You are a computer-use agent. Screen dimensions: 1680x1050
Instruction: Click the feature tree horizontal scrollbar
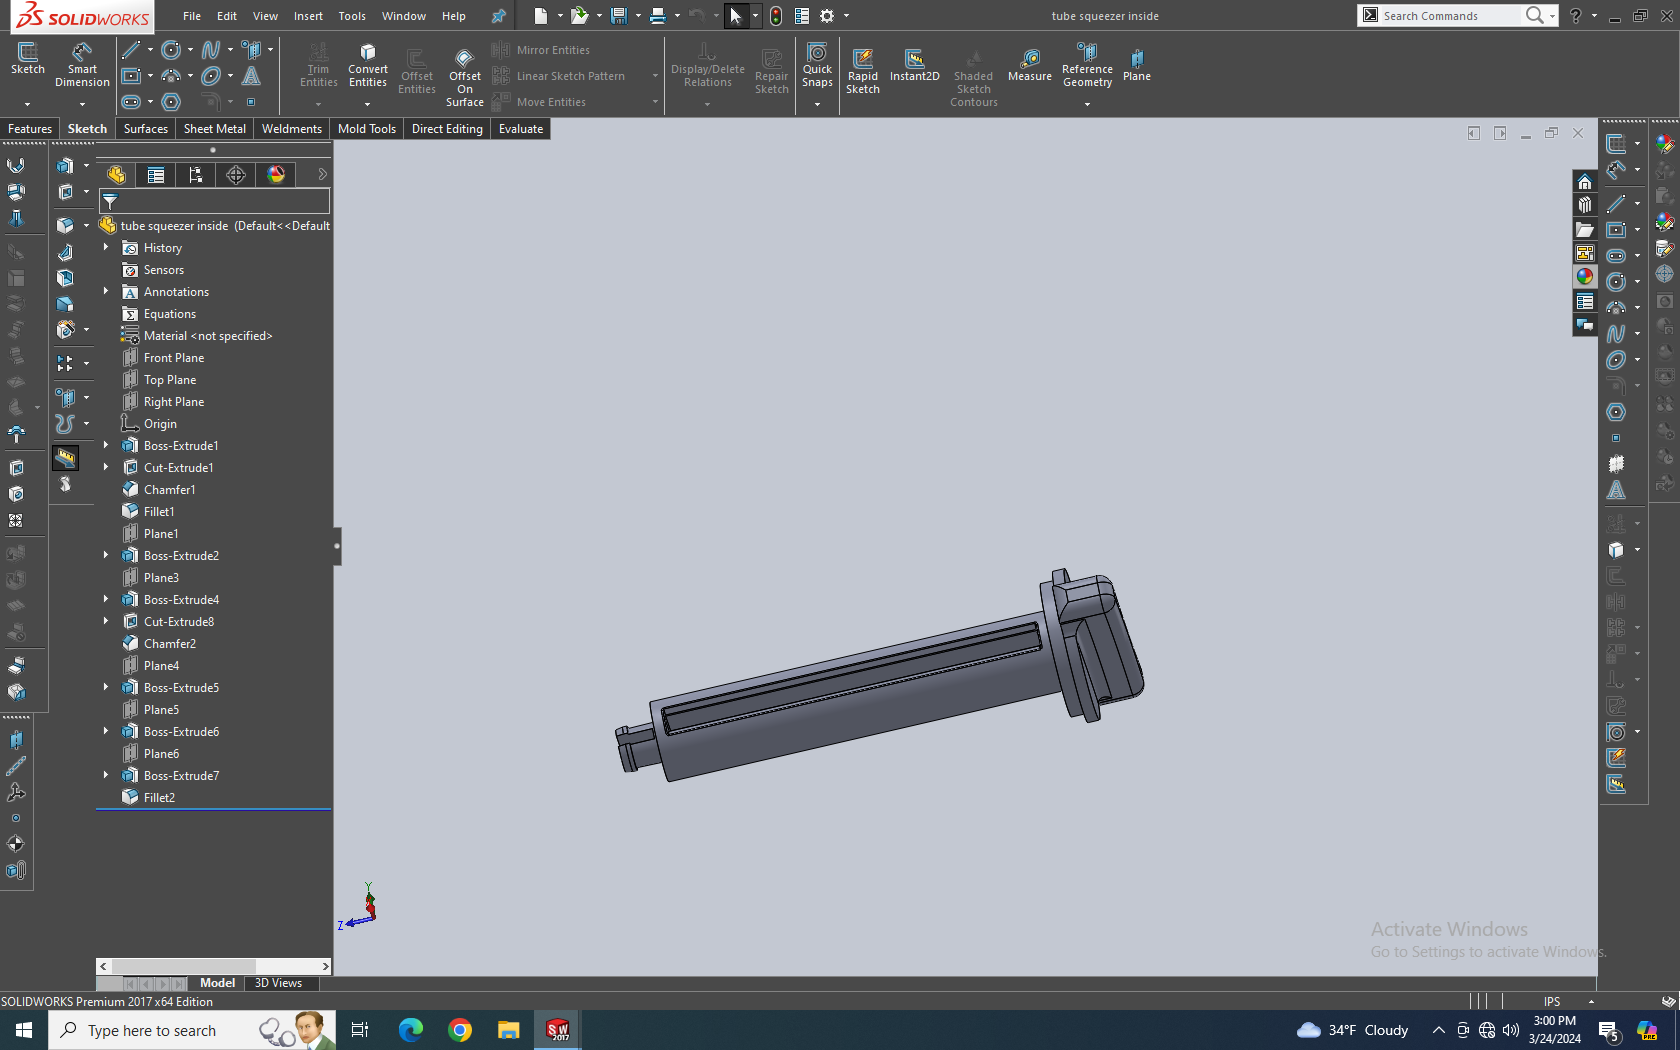click(x=214, y=966)
